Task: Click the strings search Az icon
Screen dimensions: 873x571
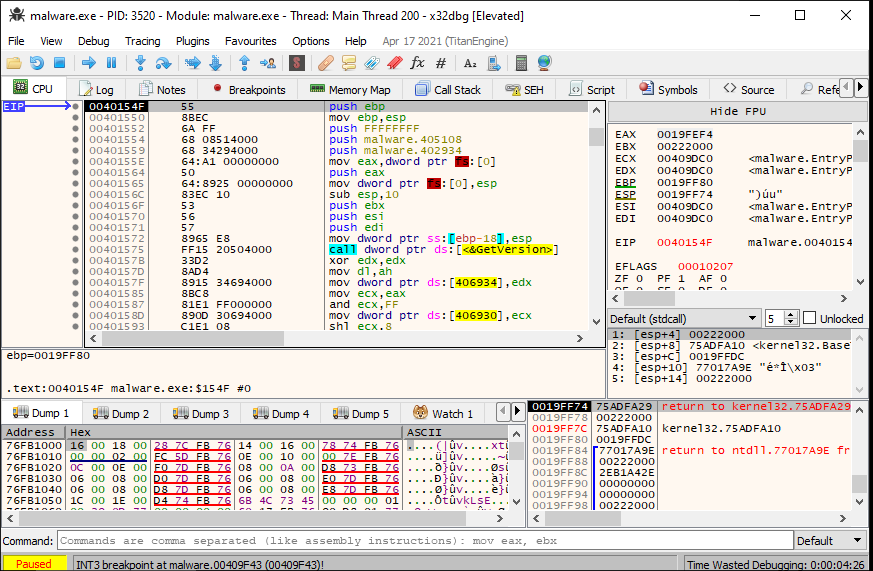Action: tap(470, 63)
